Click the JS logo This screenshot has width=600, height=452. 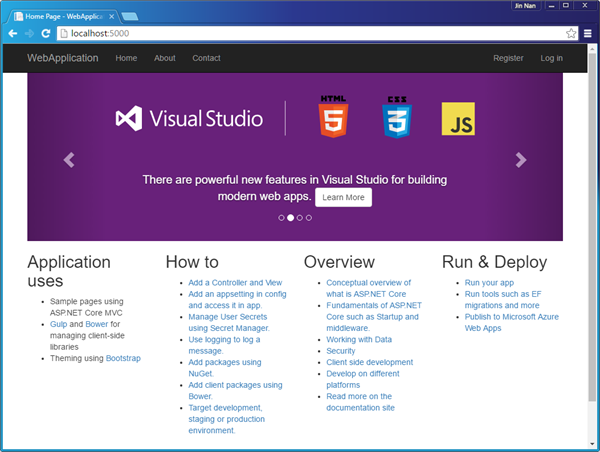[458, 119]
